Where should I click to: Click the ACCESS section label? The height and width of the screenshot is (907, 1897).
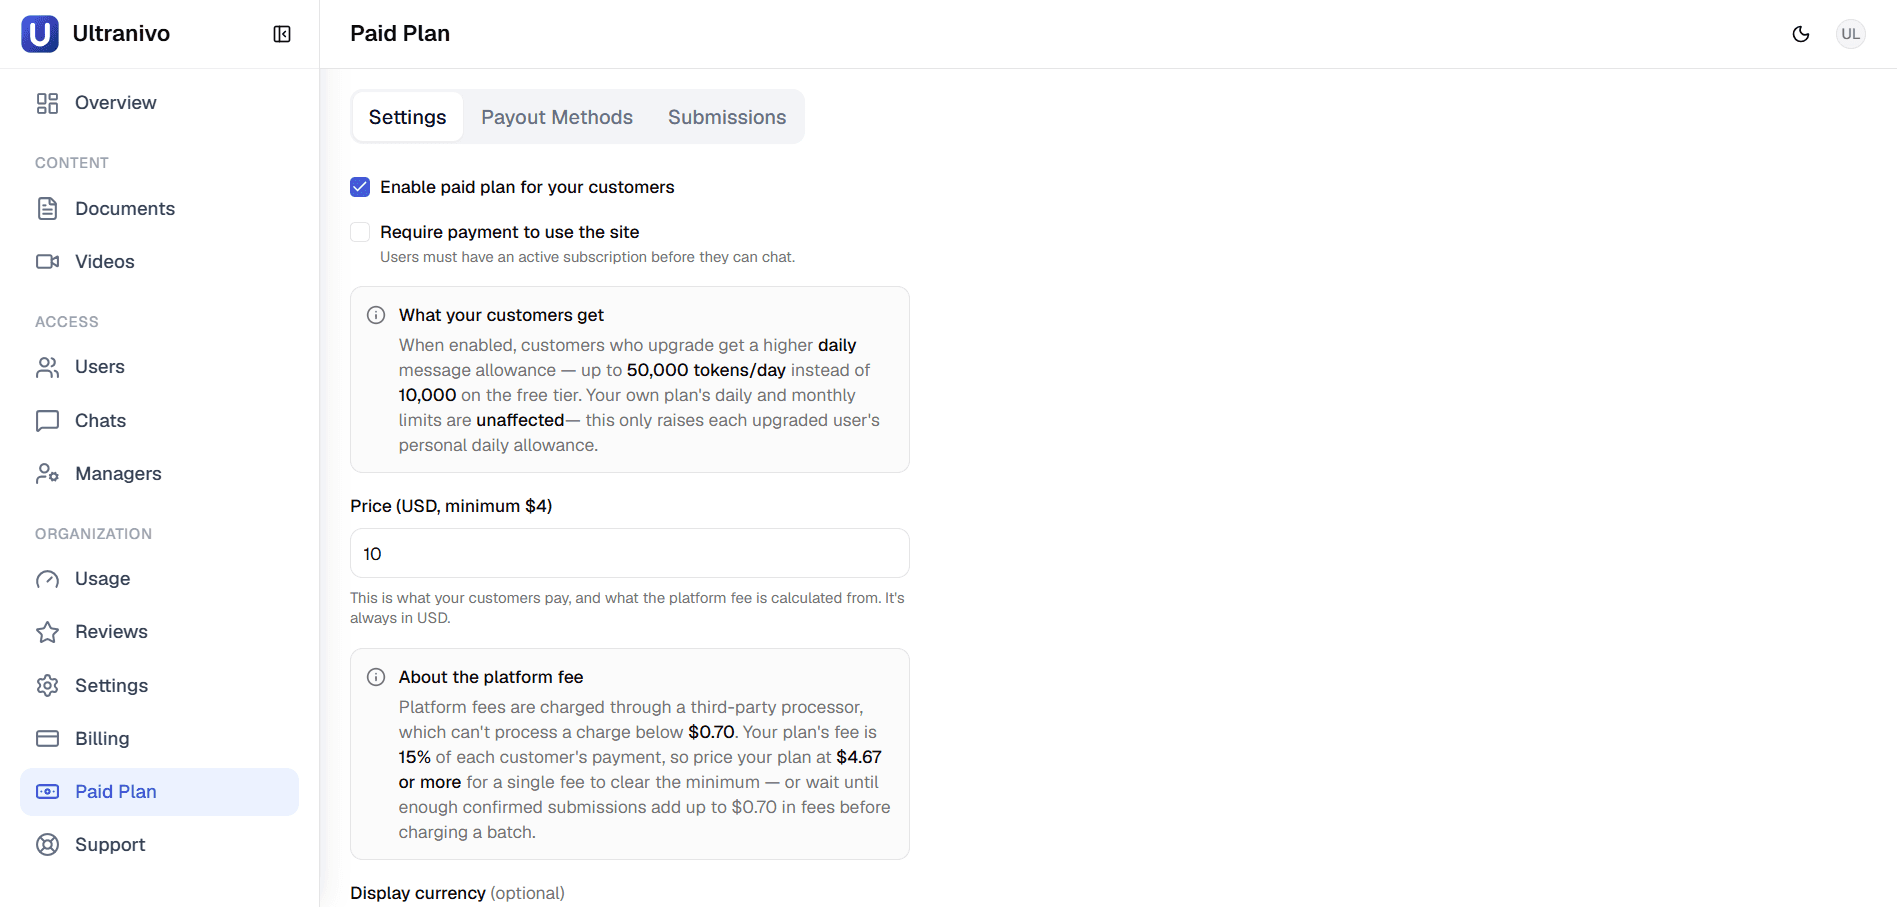click(67, 322)
